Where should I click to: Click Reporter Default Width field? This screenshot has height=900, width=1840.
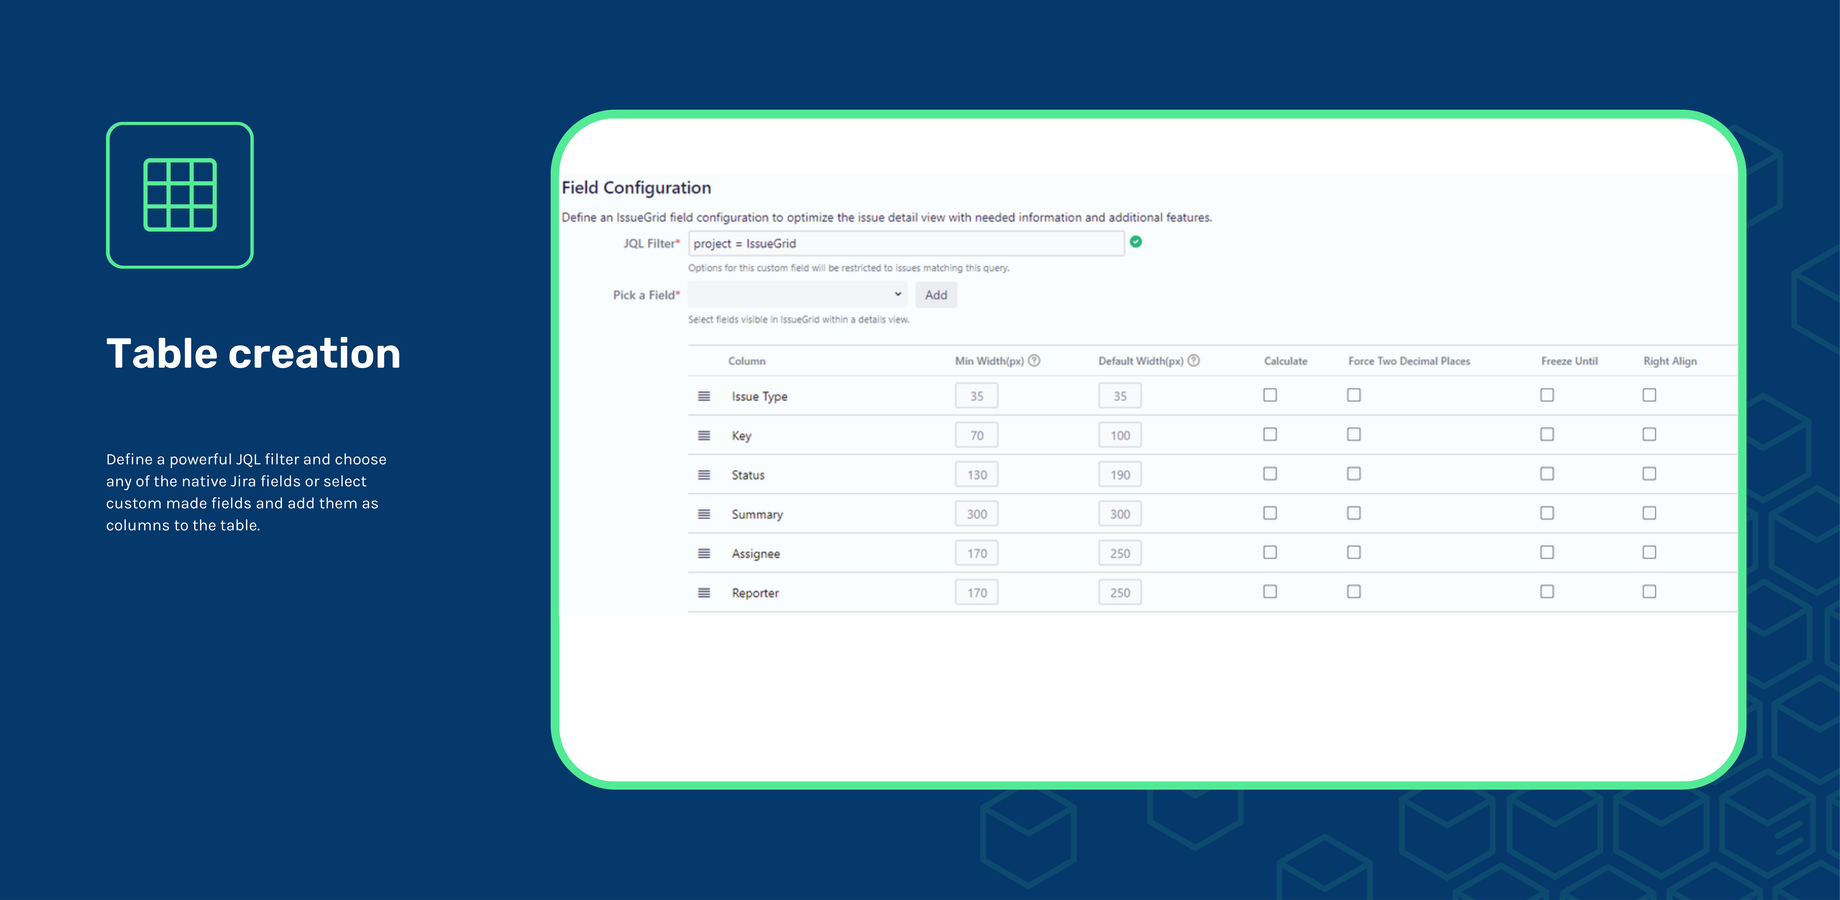pos(1120,593)
